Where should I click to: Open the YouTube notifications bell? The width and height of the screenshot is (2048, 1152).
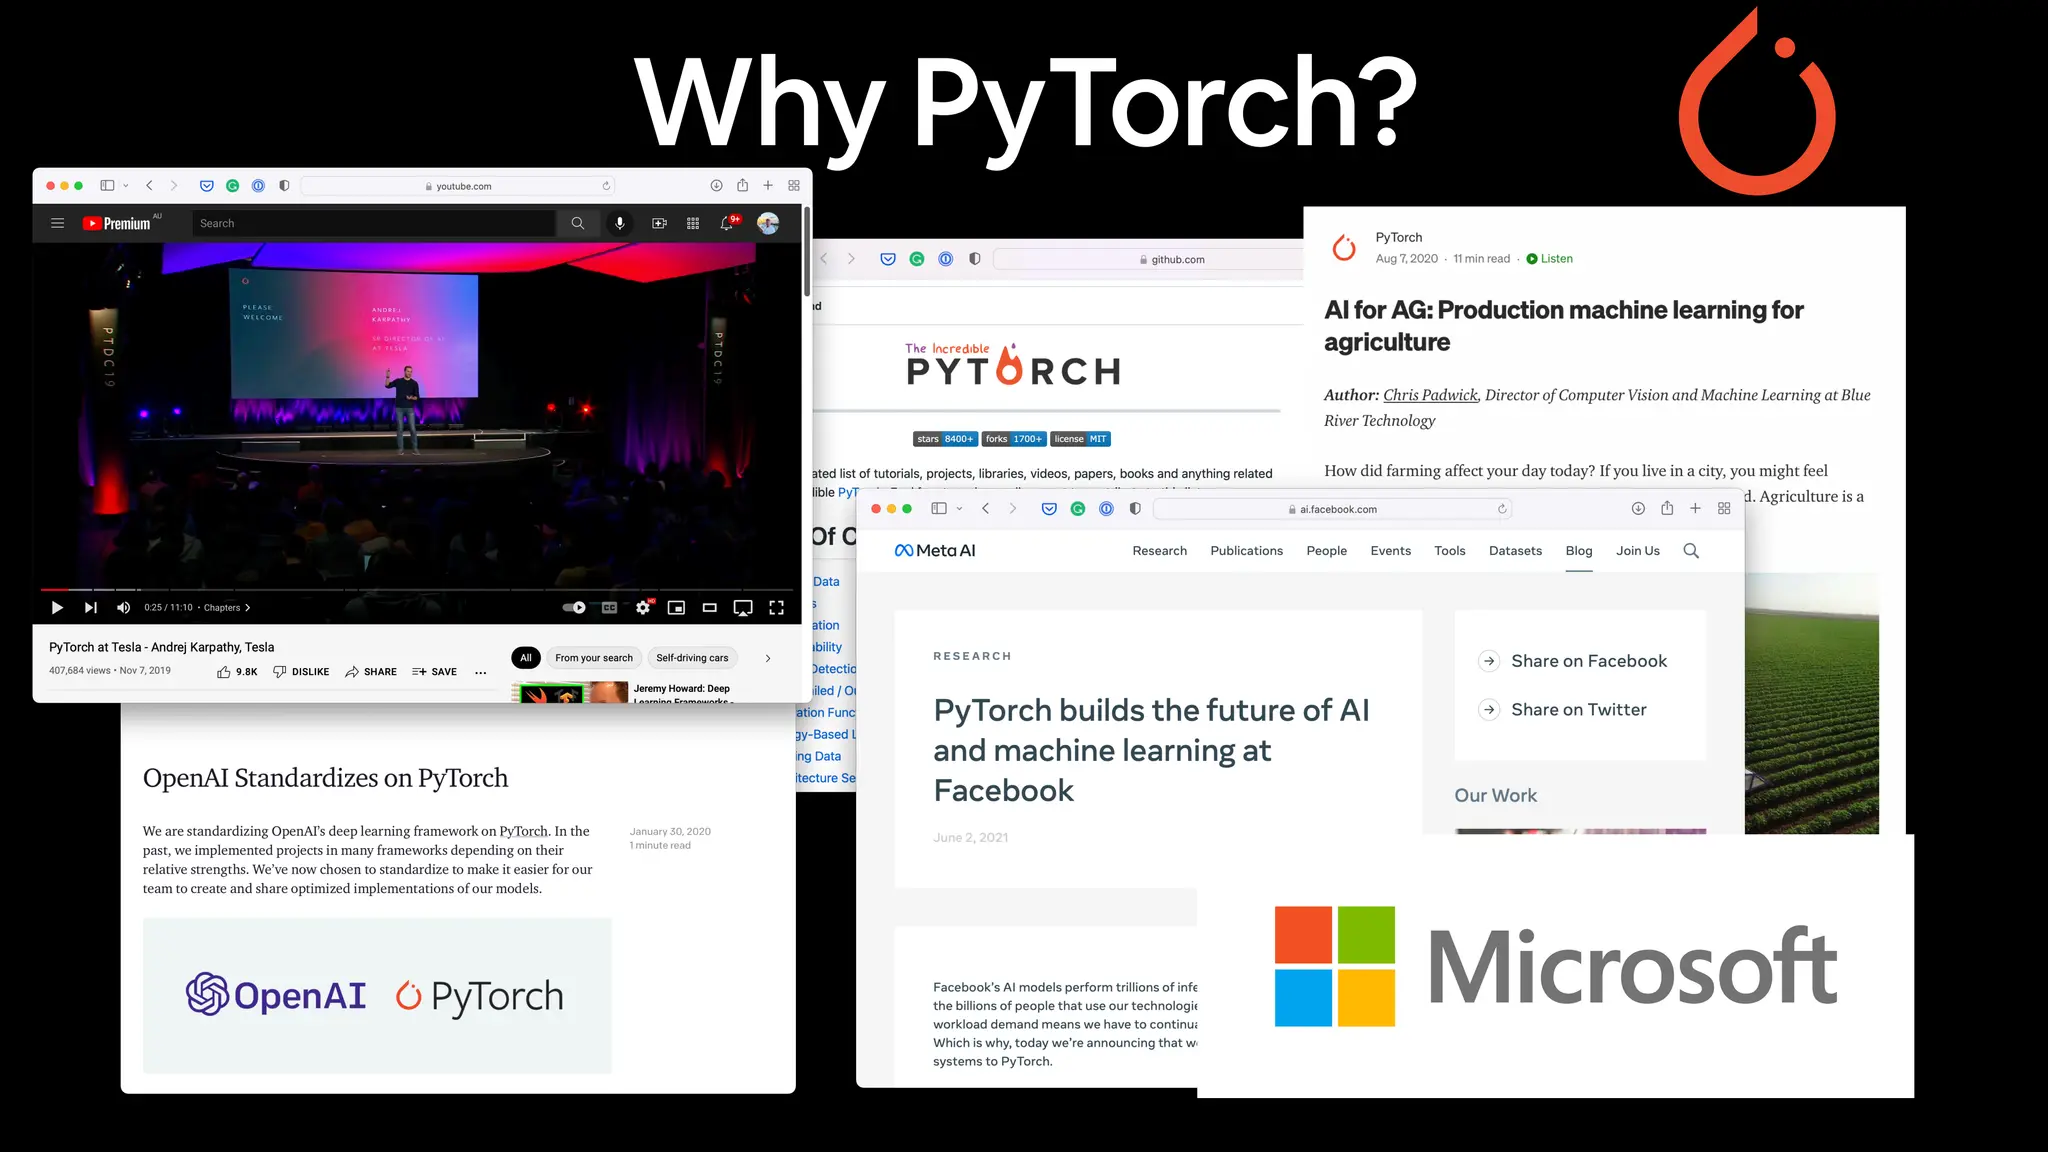click(x=727, y=223)
